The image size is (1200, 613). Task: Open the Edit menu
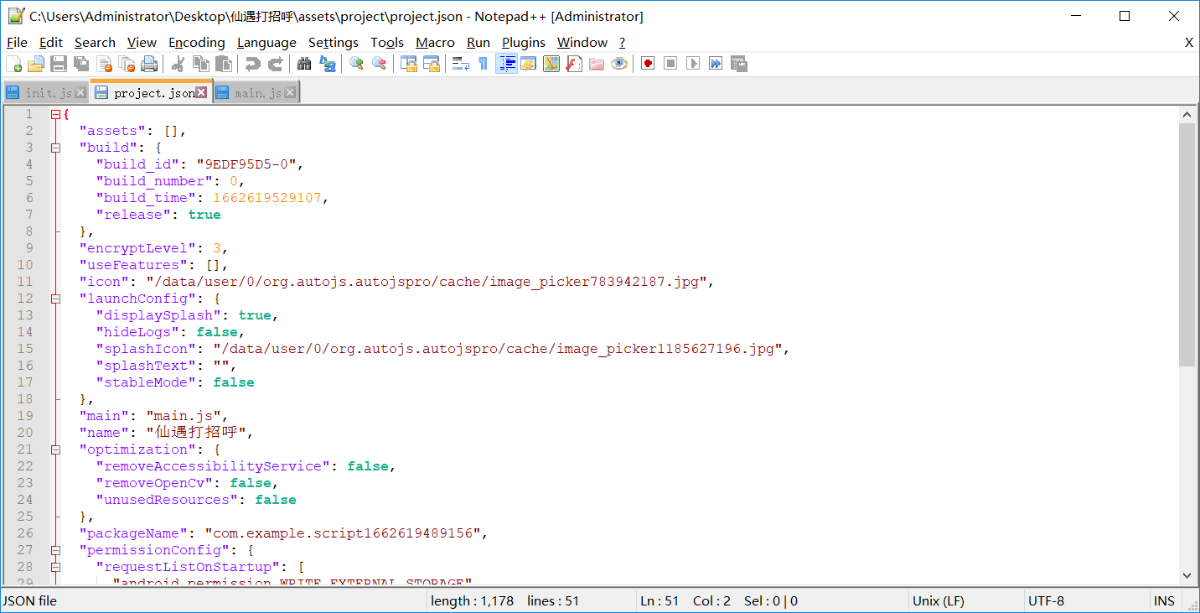51,42
